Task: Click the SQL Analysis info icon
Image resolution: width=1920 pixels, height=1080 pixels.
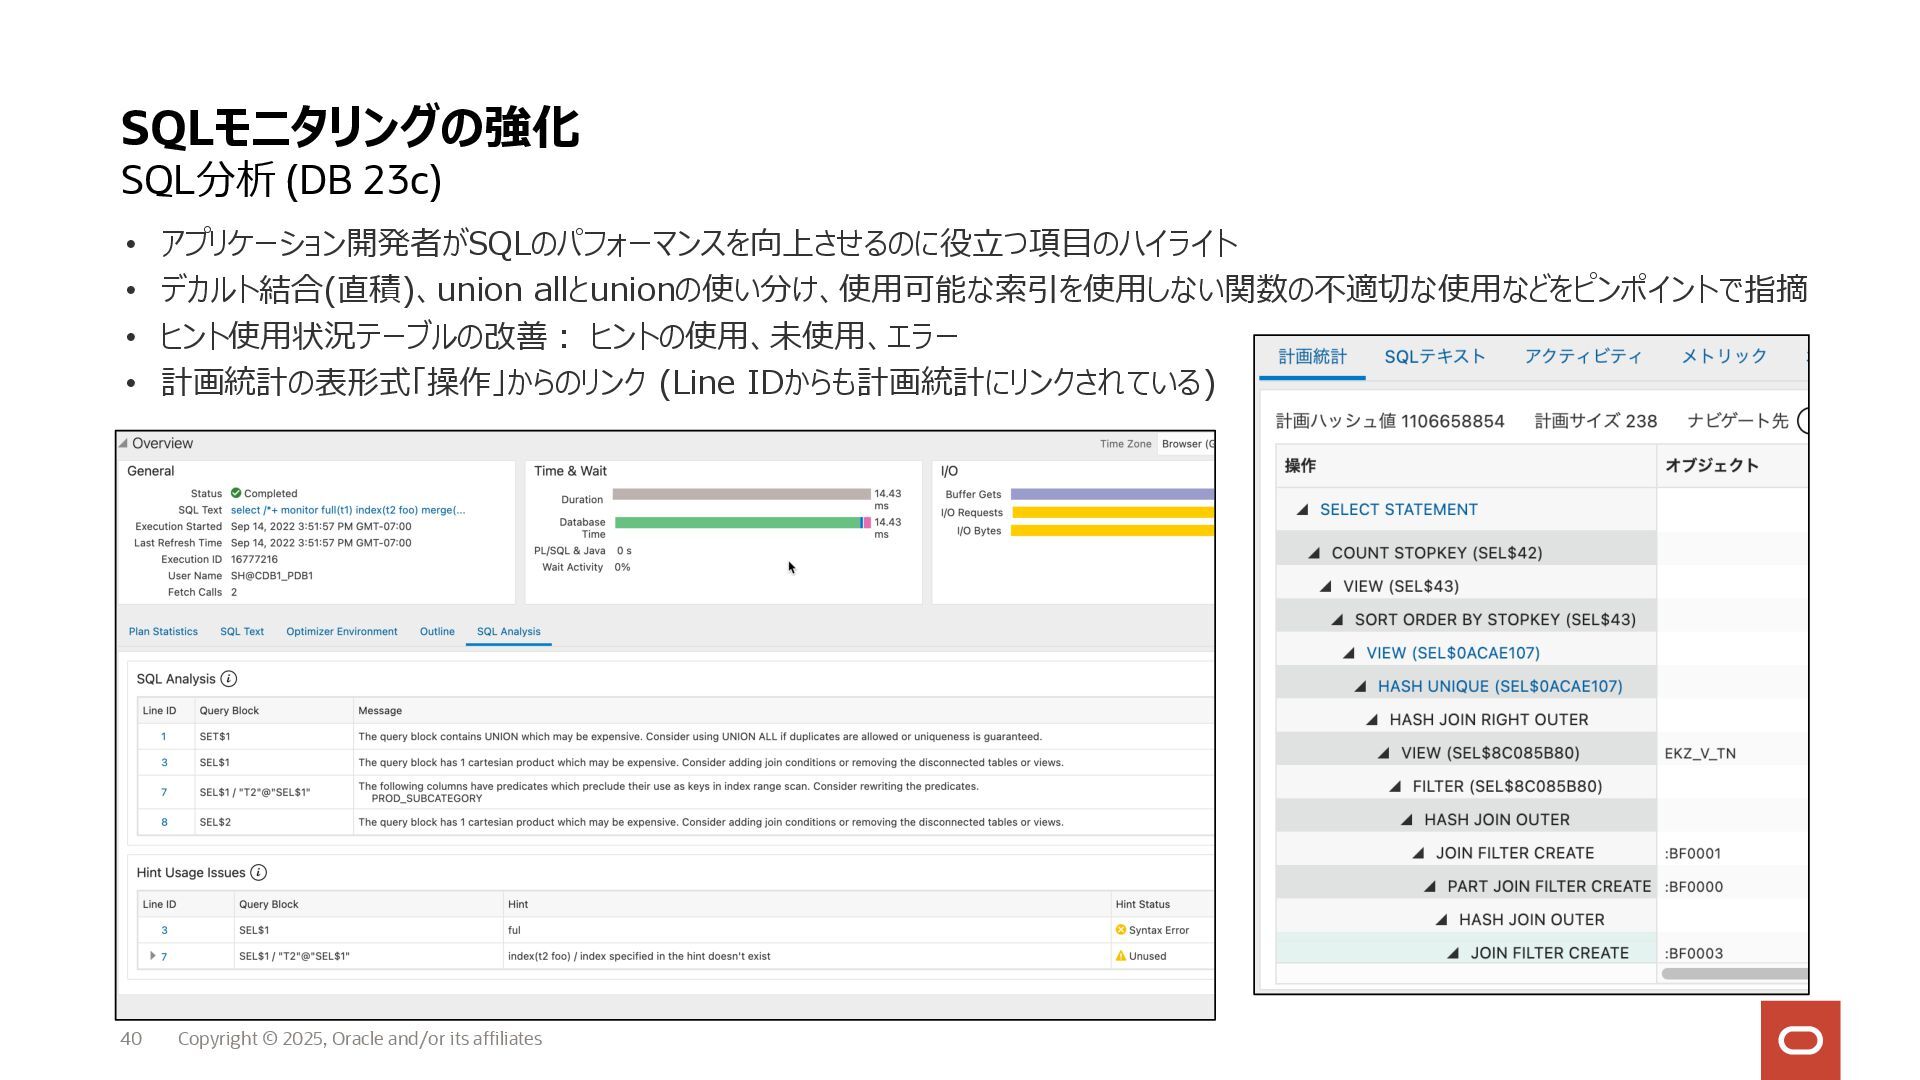Action: [229, 679]
